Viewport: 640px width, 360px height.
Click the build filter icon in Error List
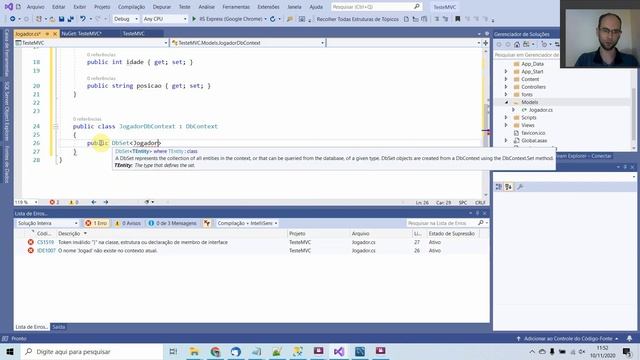(x=207, y=223)
